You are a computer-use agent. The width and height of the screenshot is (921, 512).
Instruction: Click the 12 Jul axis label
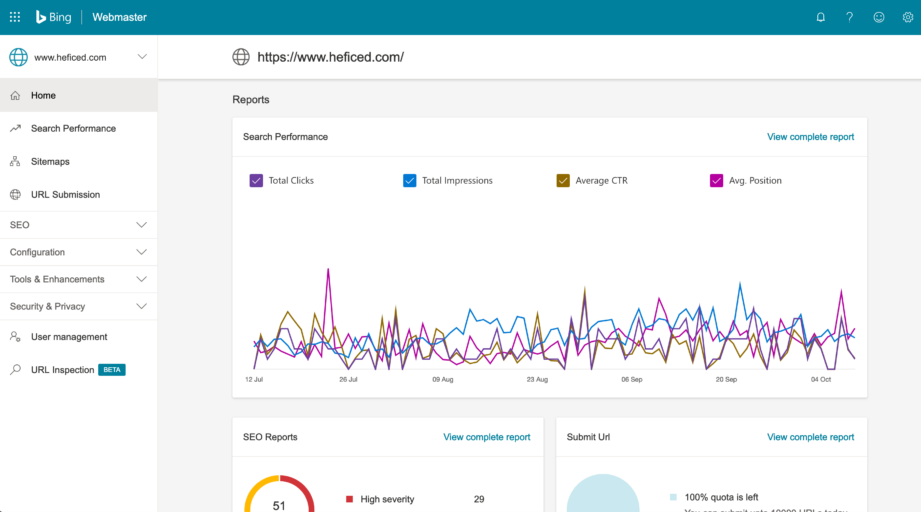pyautogui.click(x=254, y=379)
